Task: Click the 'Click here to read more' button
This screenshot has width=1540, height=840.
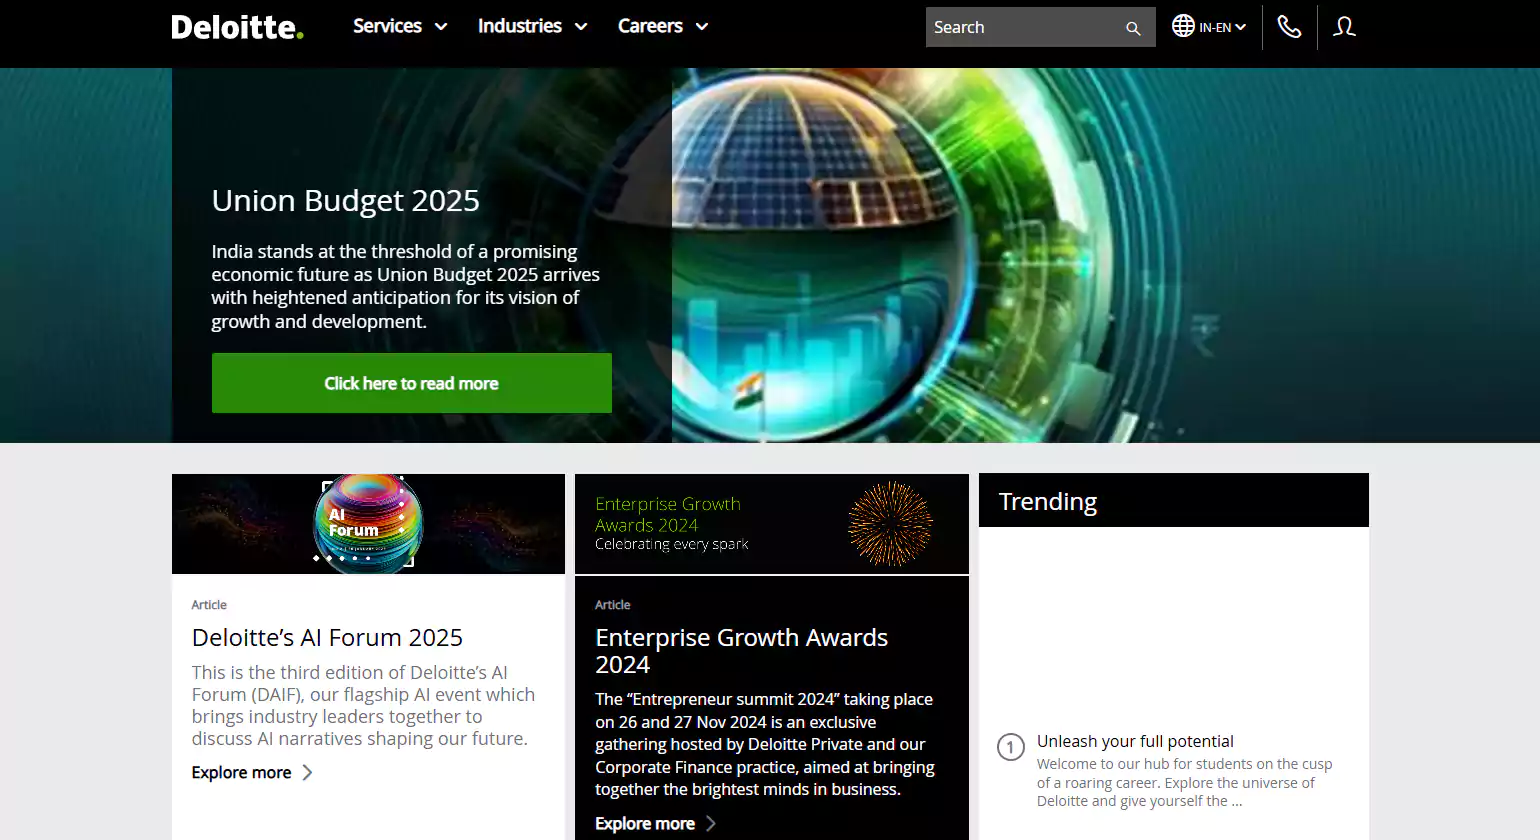Action: (411, 383)
